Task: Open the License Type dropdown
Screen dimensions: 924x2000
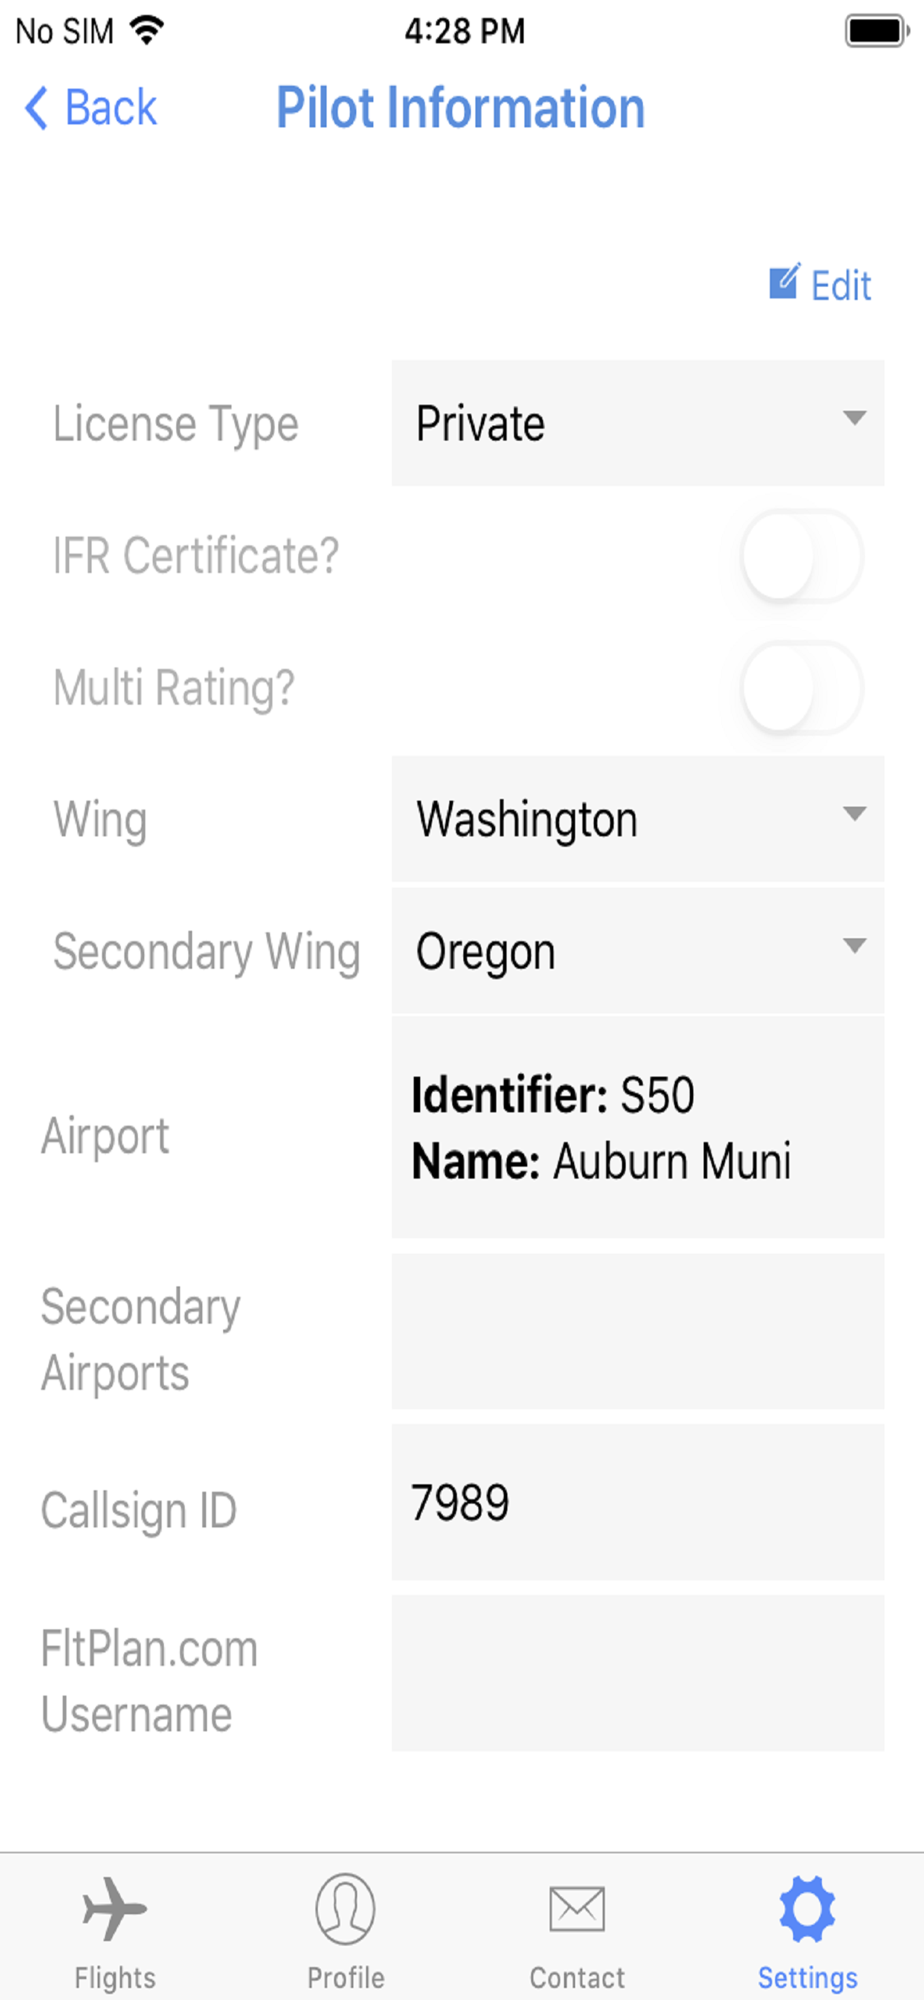Action: point(638,423)
